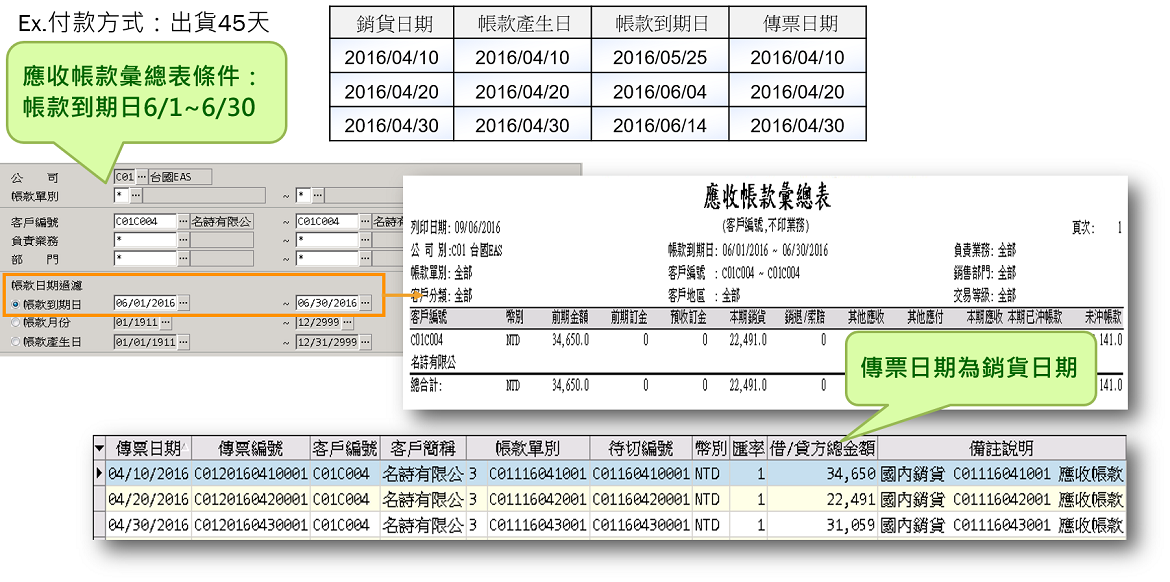Sort grid by the 傳票日期 column header
This screenshot has width=1170, height=582.
coord(149,448)
